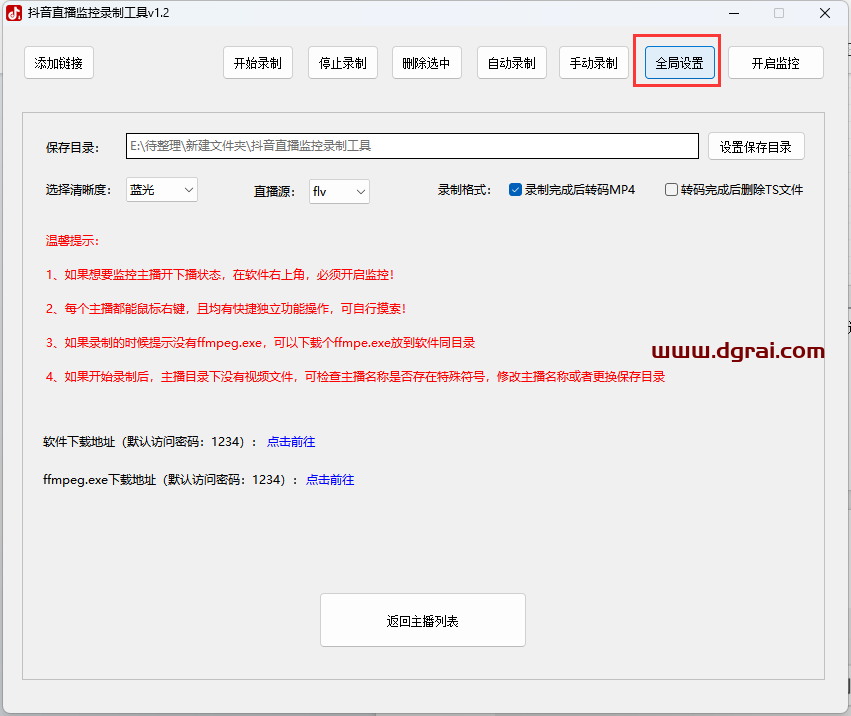Click the 温馨提示 heading text
The image size is (851, 716).
(x=72, y=241)
